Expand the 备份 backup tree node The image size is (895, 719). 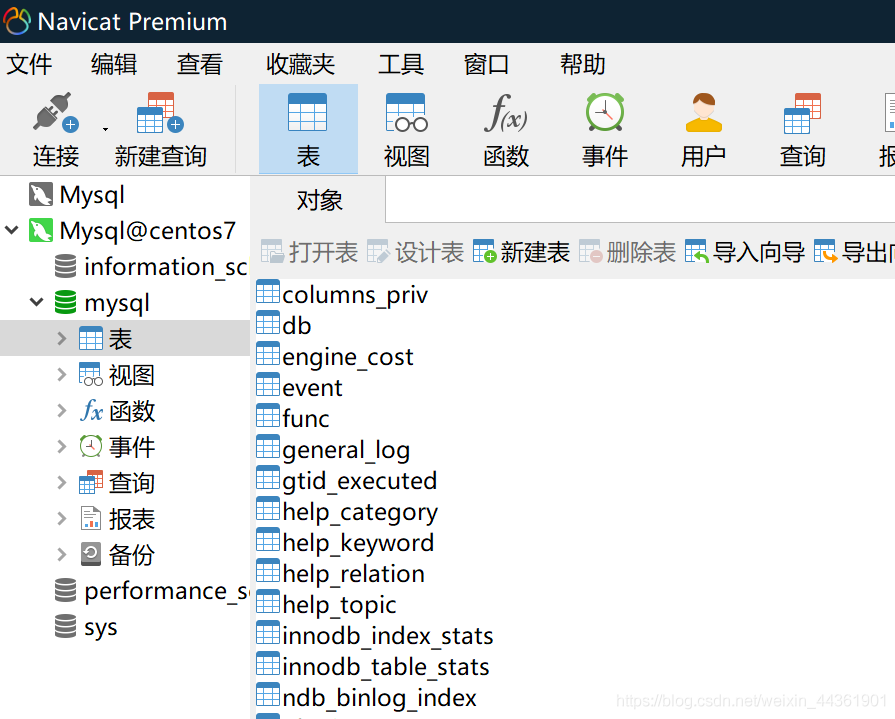(62, 554)
